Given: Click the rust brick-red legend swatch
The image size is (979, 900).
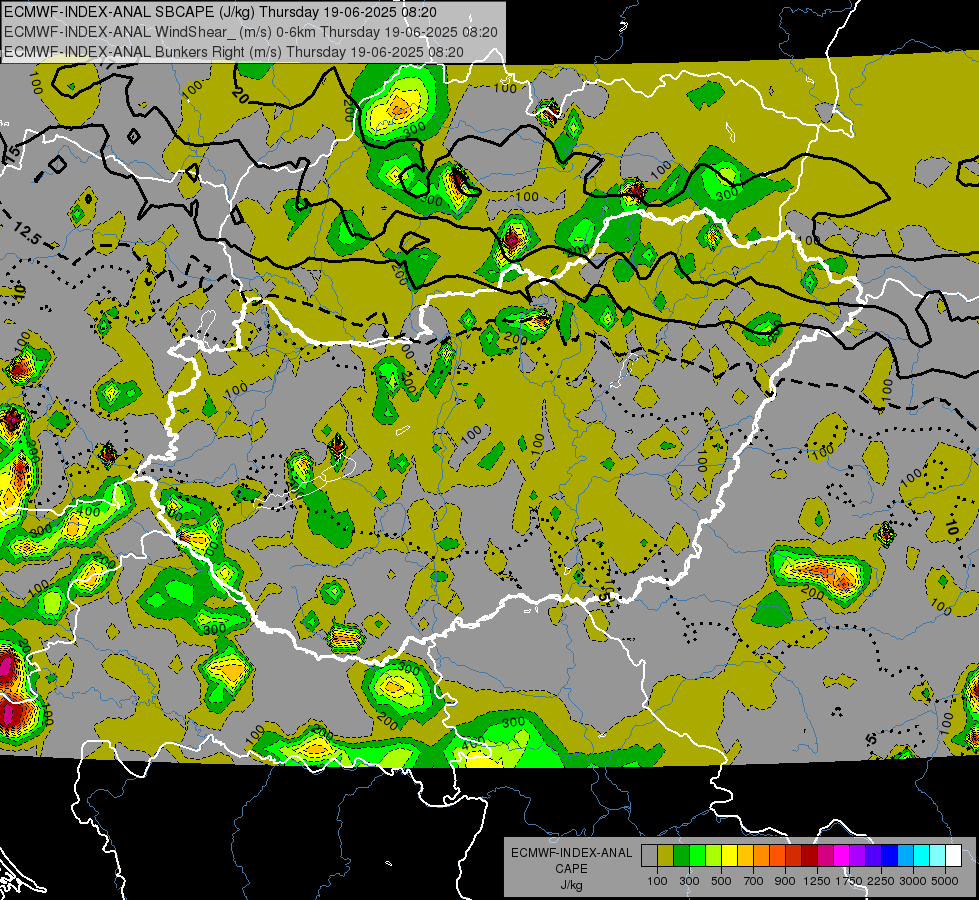Looking at the screenshot, I should [794, 856].
